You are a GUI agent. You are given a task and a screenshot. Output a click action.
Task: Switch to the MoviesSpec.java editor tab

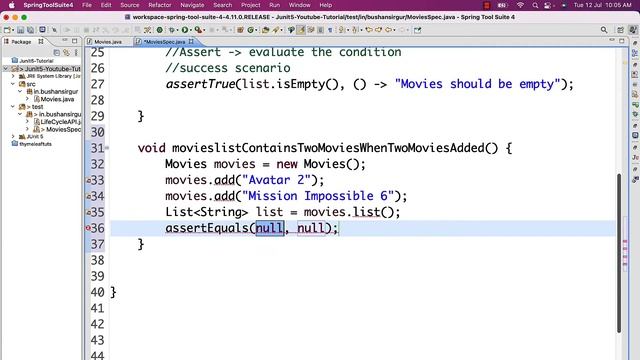(164, 42)
